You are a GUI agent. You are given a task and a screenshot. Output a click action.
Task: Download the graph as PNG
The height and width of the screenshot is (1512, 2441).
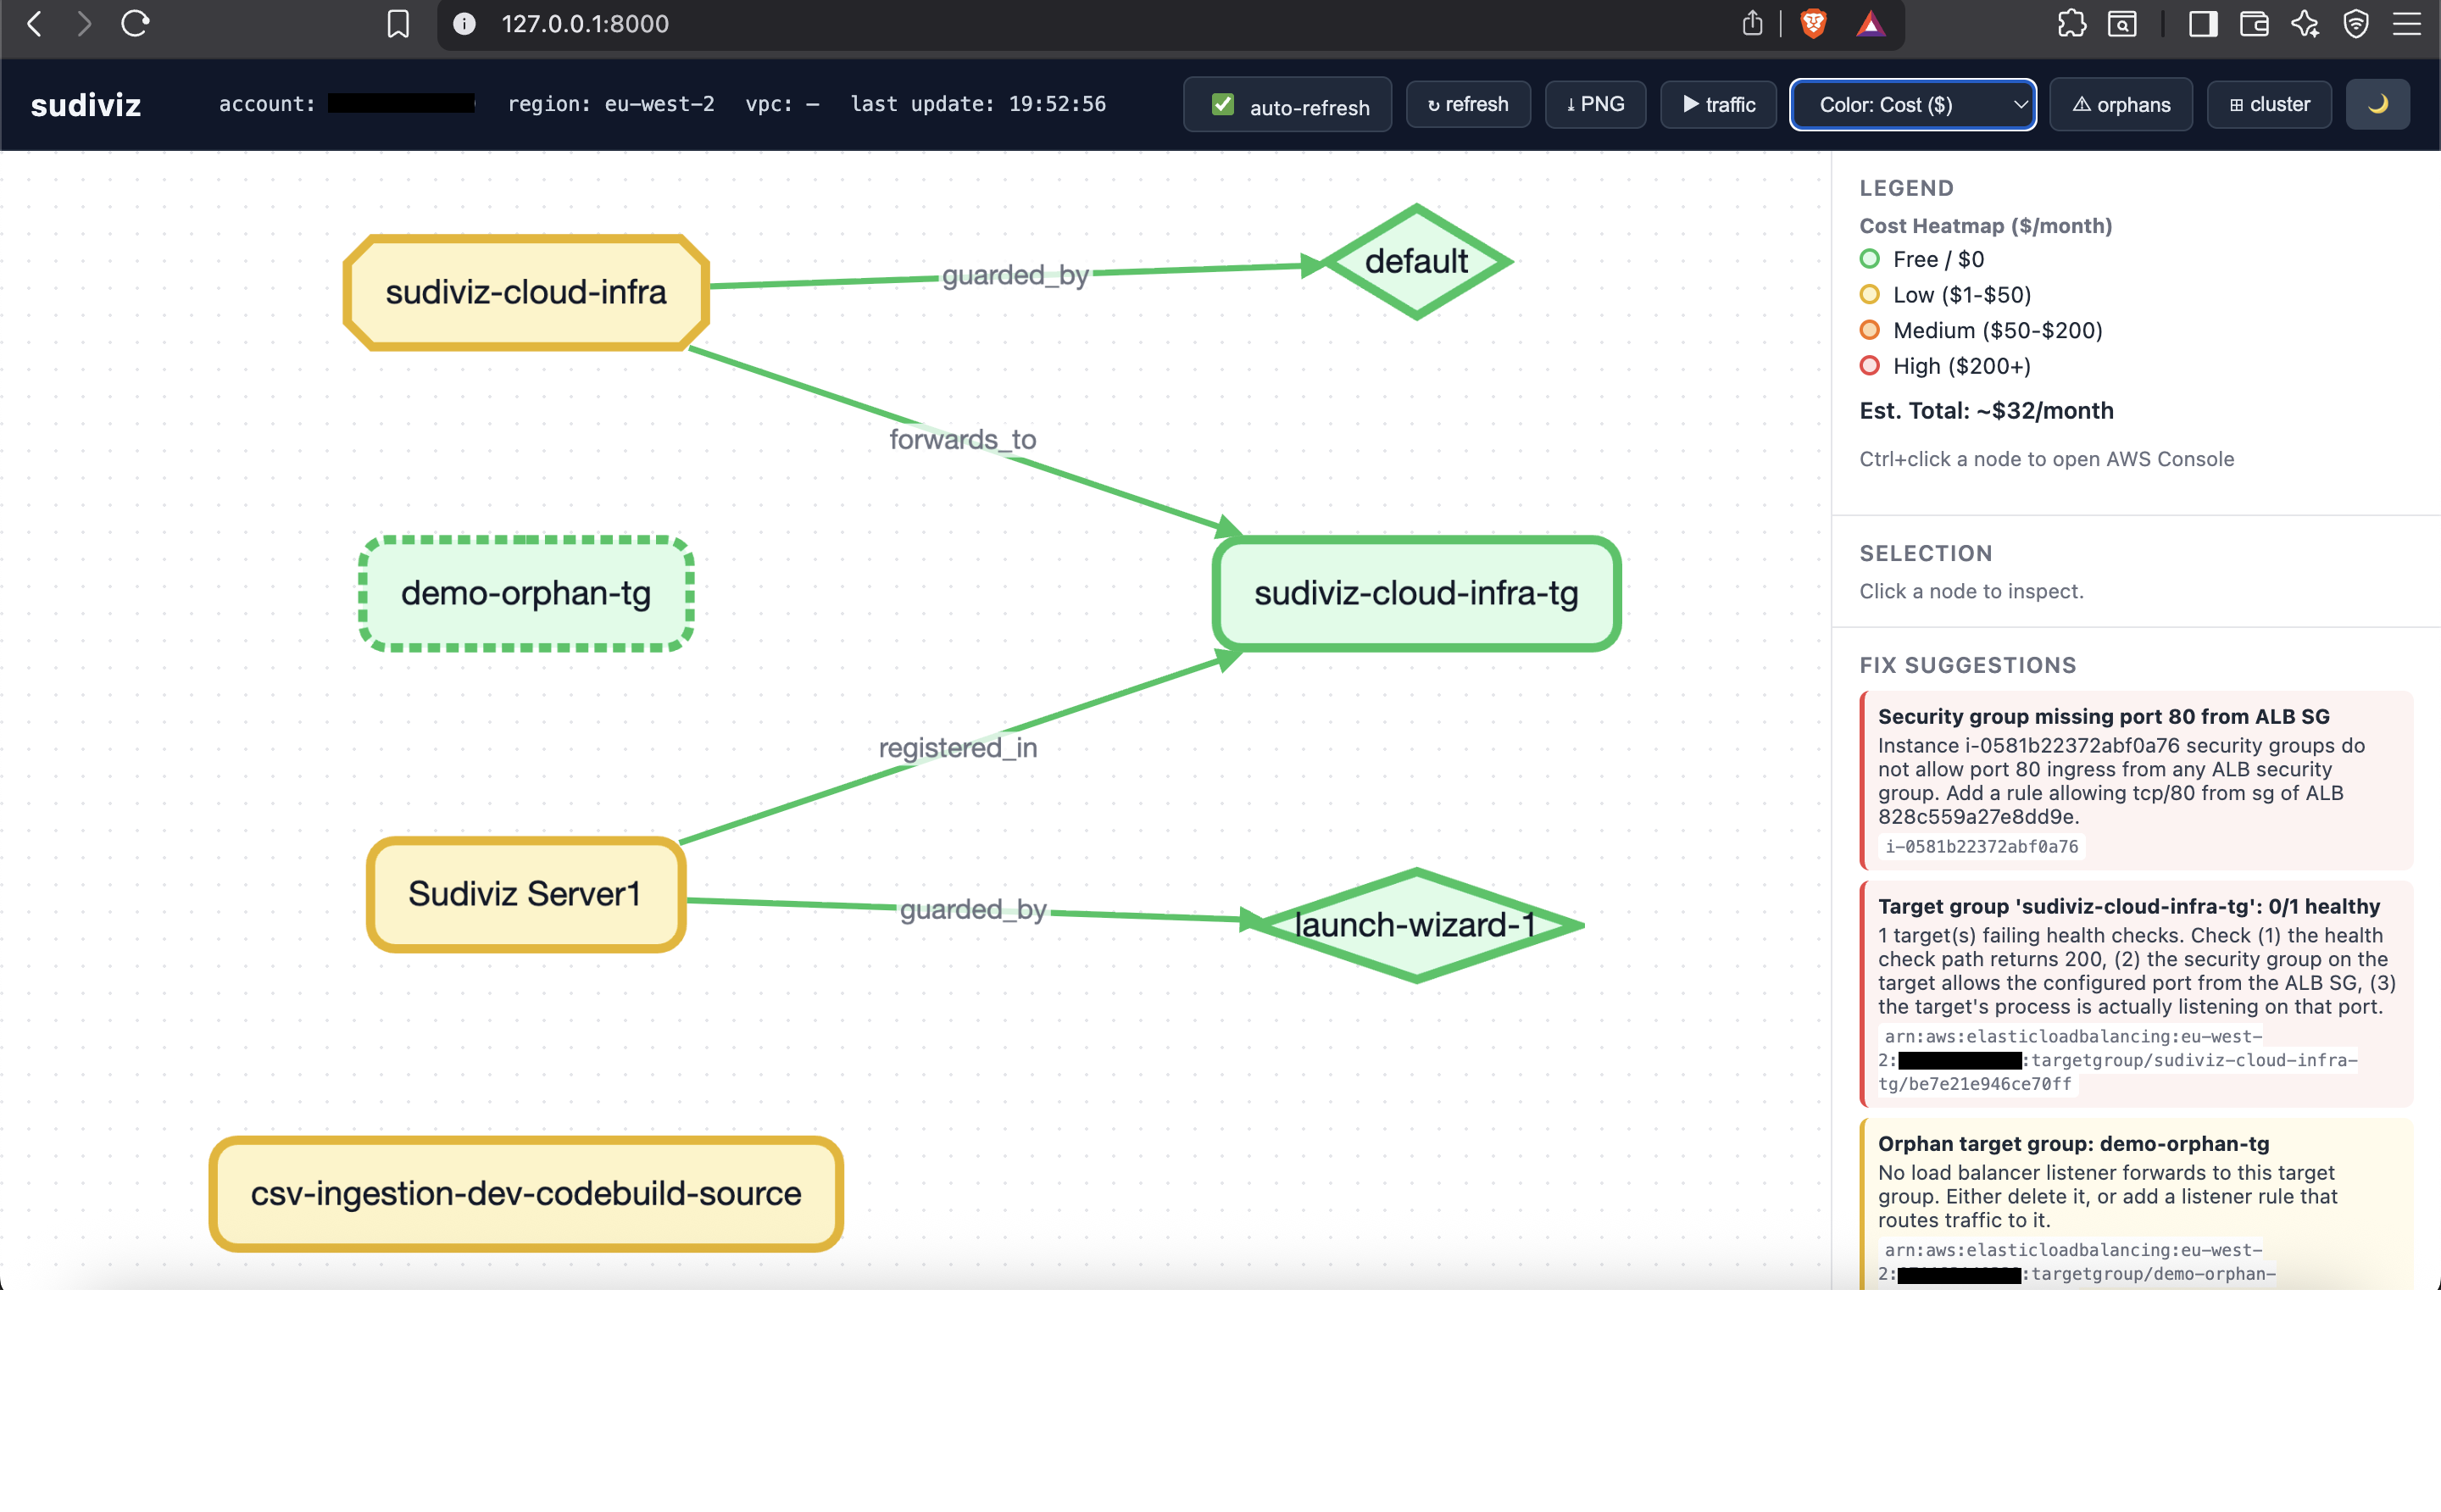1595,104
